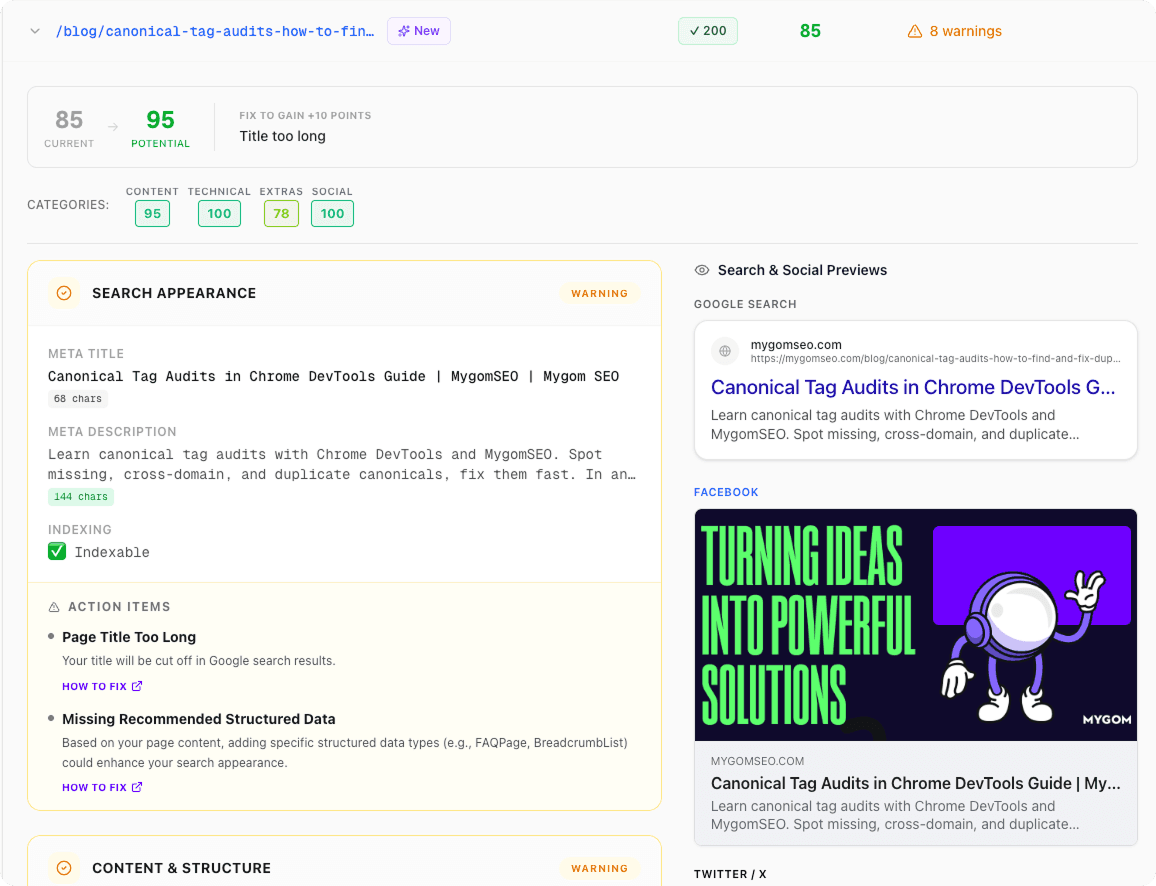The width and height of the screenshot is (1156, 886).
Task: Open HOW TO FIX for Page Title Too Long
Action: coord(95,686)
